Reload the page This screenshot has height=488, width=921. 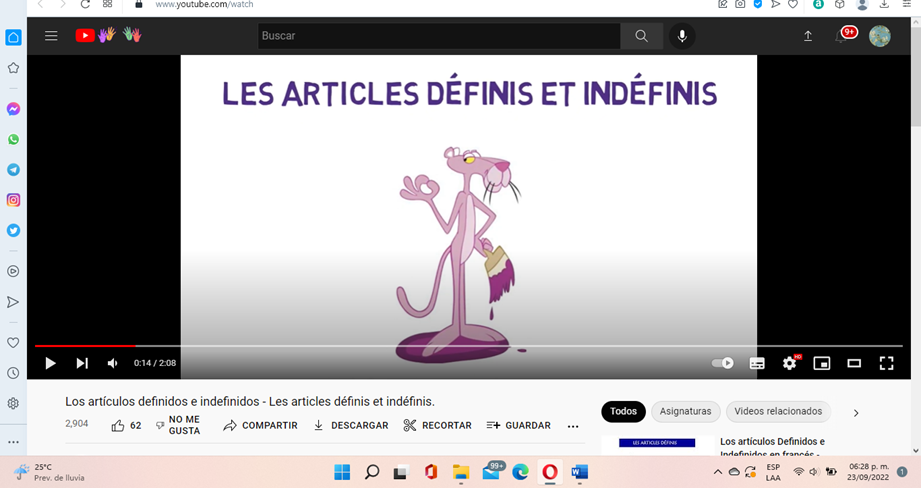85,4
